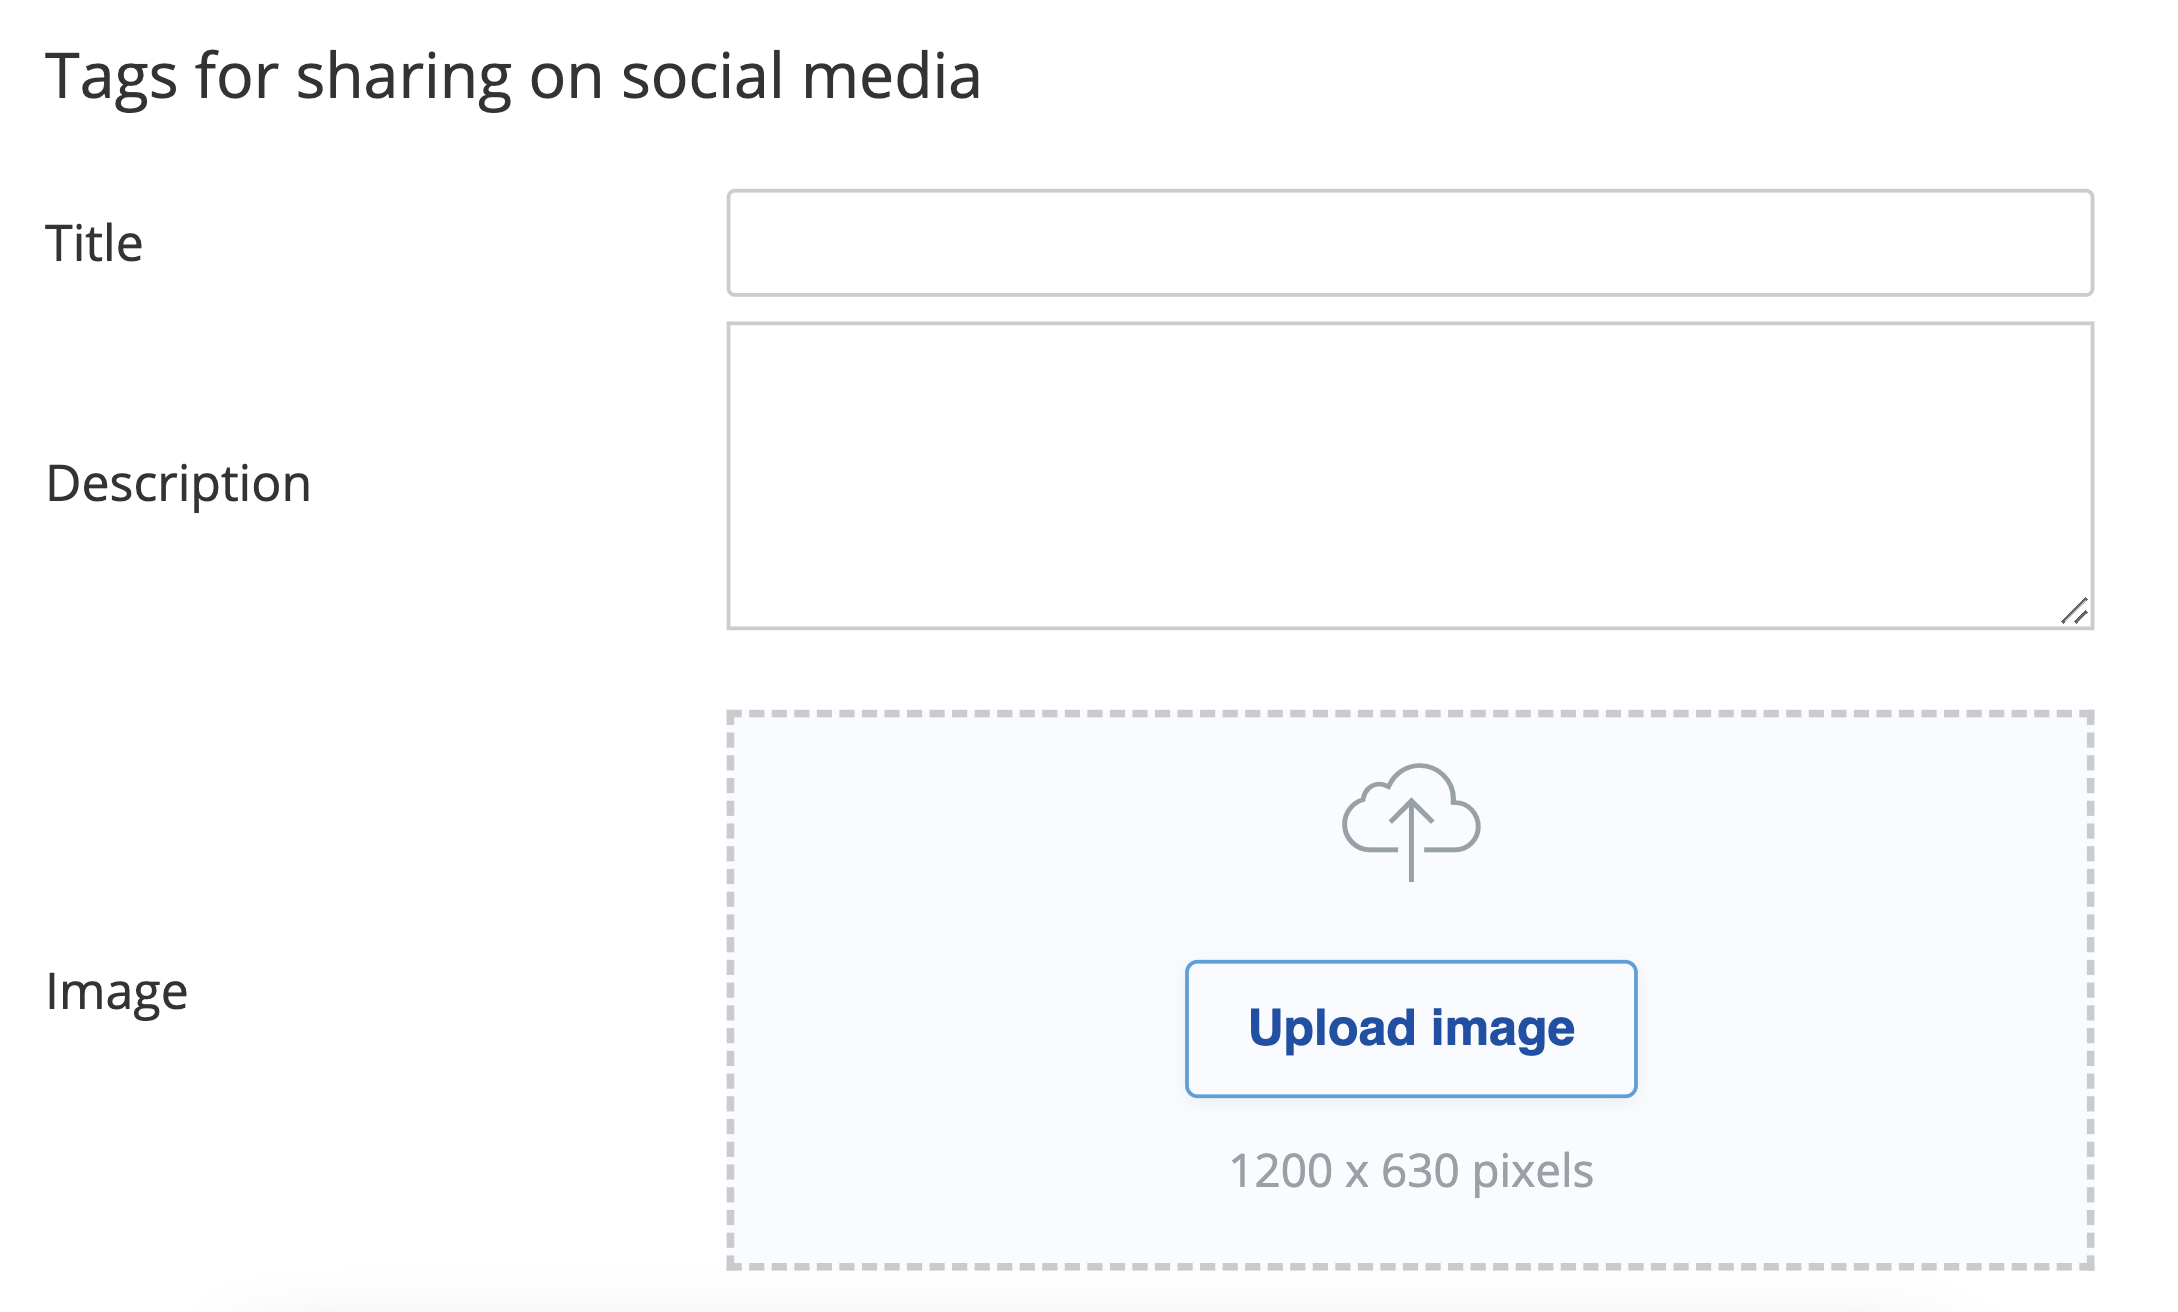Choose Upload image to add a picture

pyautogui.click(x=1410, y=1029)
